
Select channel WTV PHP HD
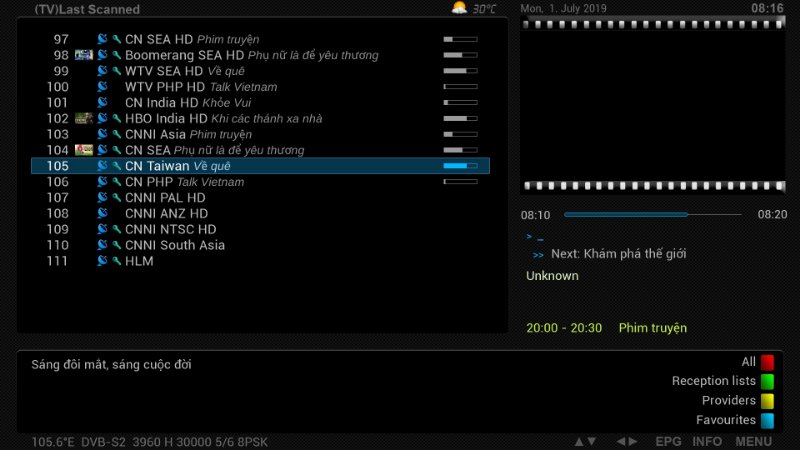click(260, 87)
